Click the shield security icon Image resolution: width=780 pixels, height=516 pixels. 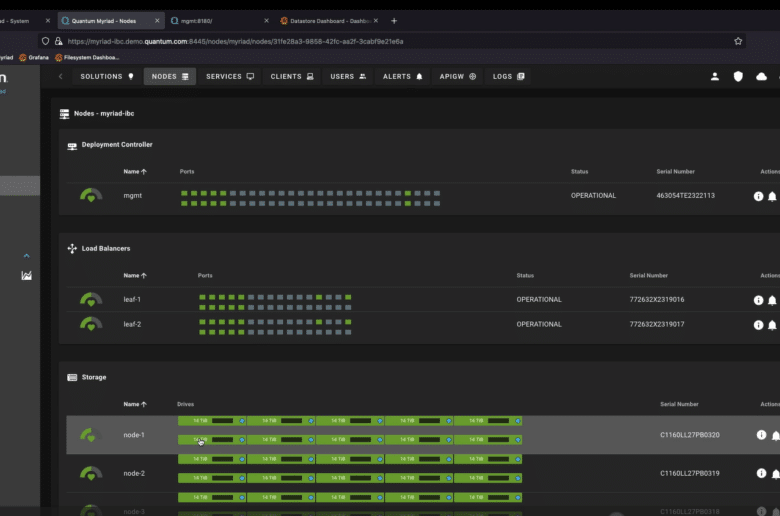[738, 76]
